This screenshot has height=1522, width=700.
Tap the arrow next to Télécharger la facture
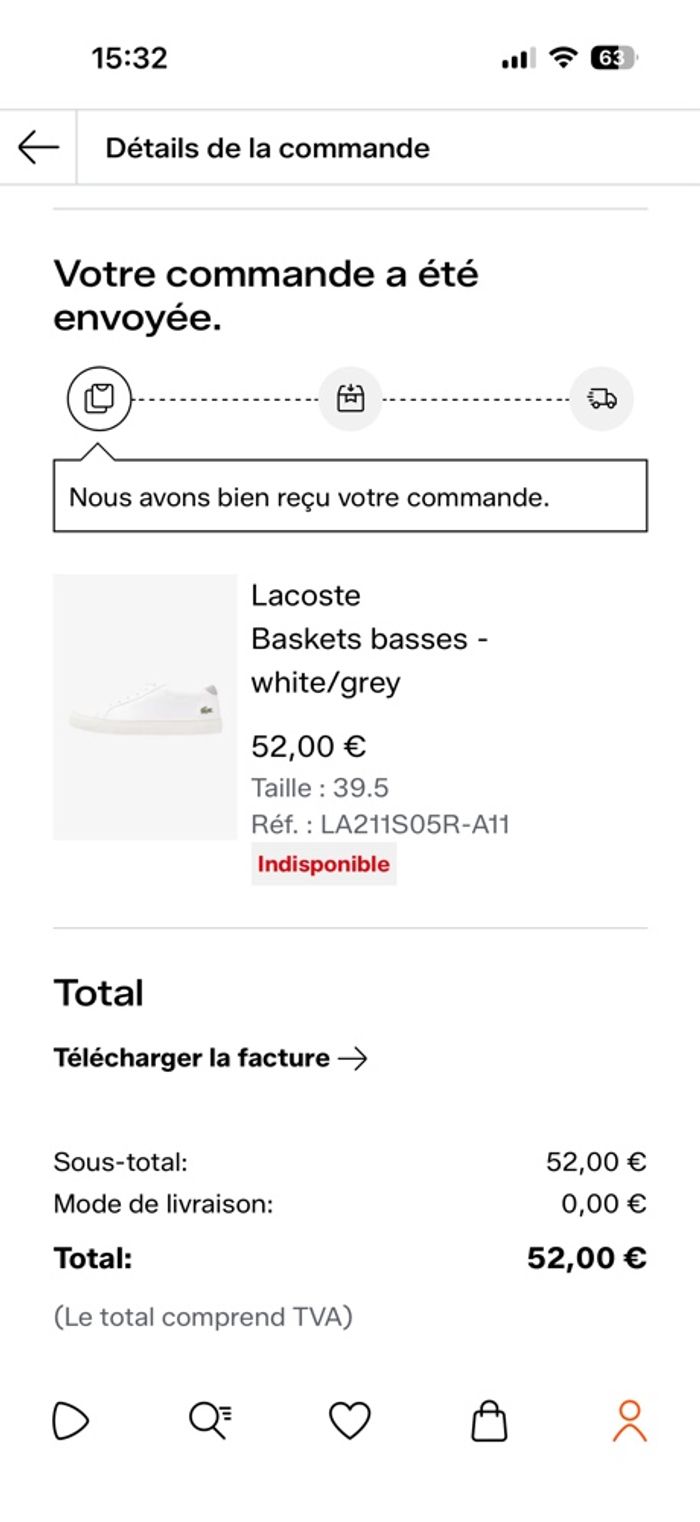coord(353,1058)
